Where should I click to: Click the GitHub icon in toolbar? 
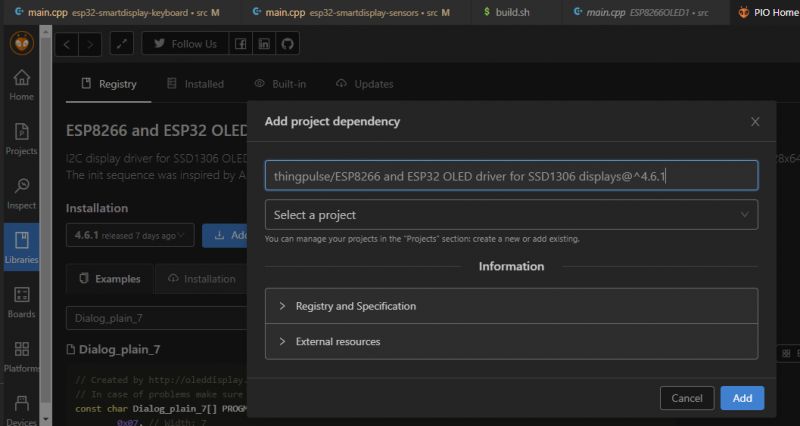coord(288,44)
